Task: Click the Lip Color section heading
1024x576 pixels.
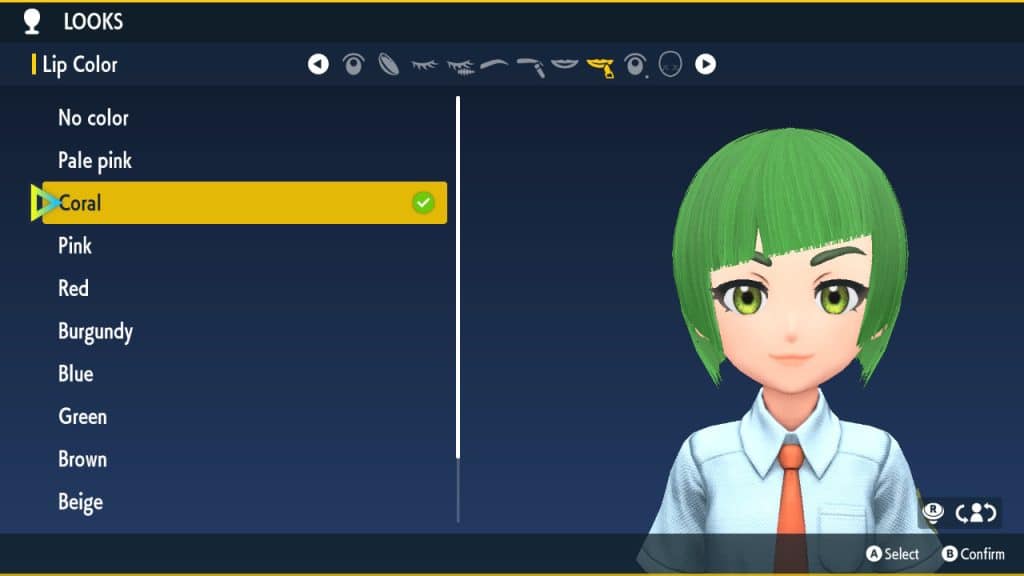Action: tap(80, 65)
